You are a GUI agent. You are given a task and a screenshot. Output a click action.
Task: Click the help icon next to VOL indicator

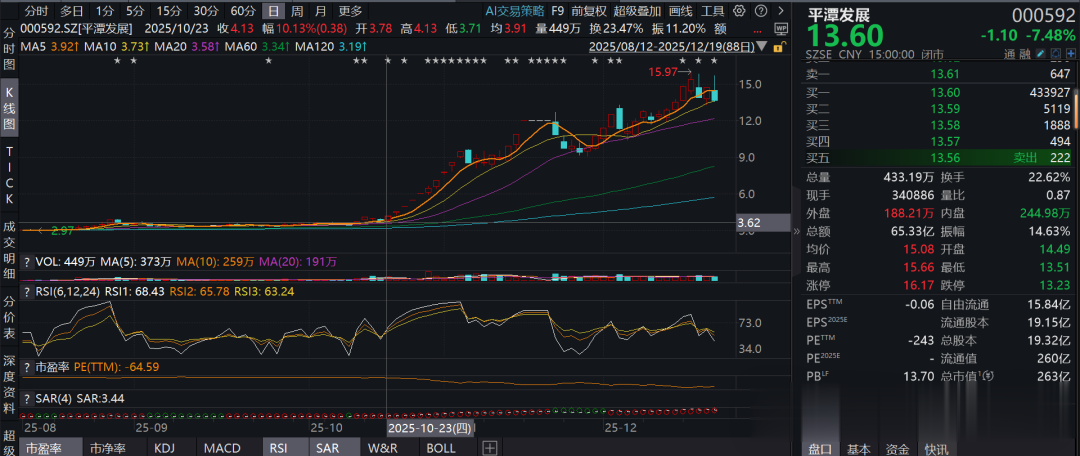(27, 261)
